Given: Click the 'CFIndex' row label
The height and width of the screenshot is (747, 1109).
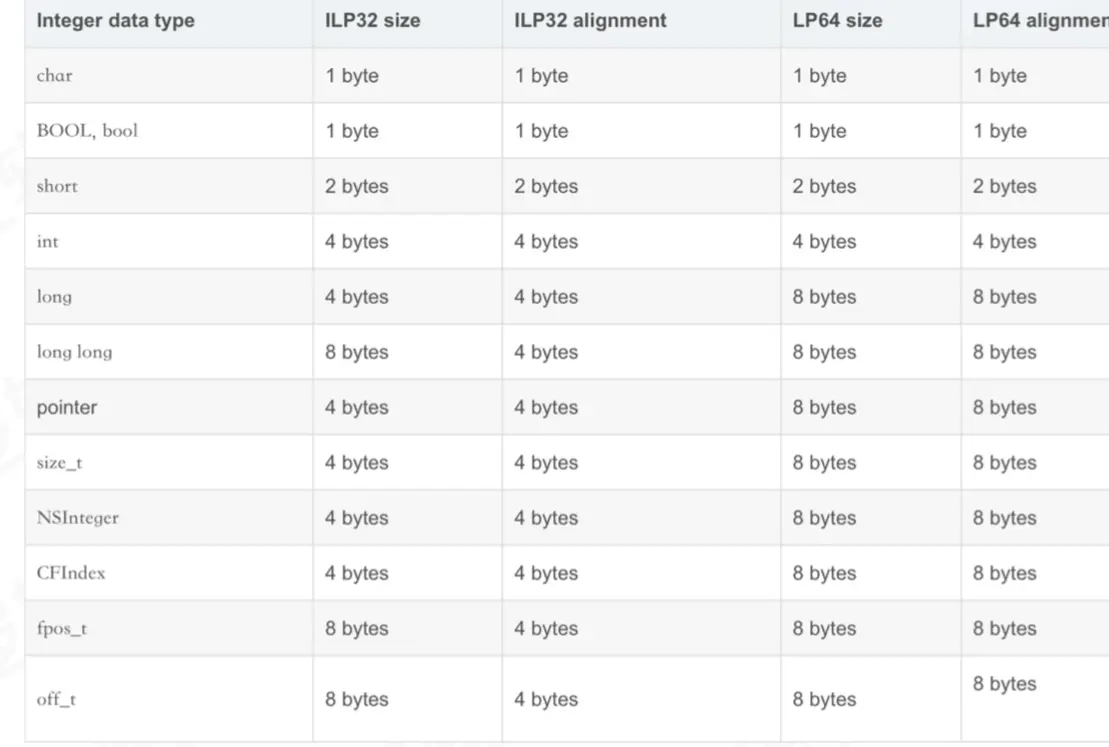Looking at the screenshot, I should pyautogui.click(x=71, y=573).
